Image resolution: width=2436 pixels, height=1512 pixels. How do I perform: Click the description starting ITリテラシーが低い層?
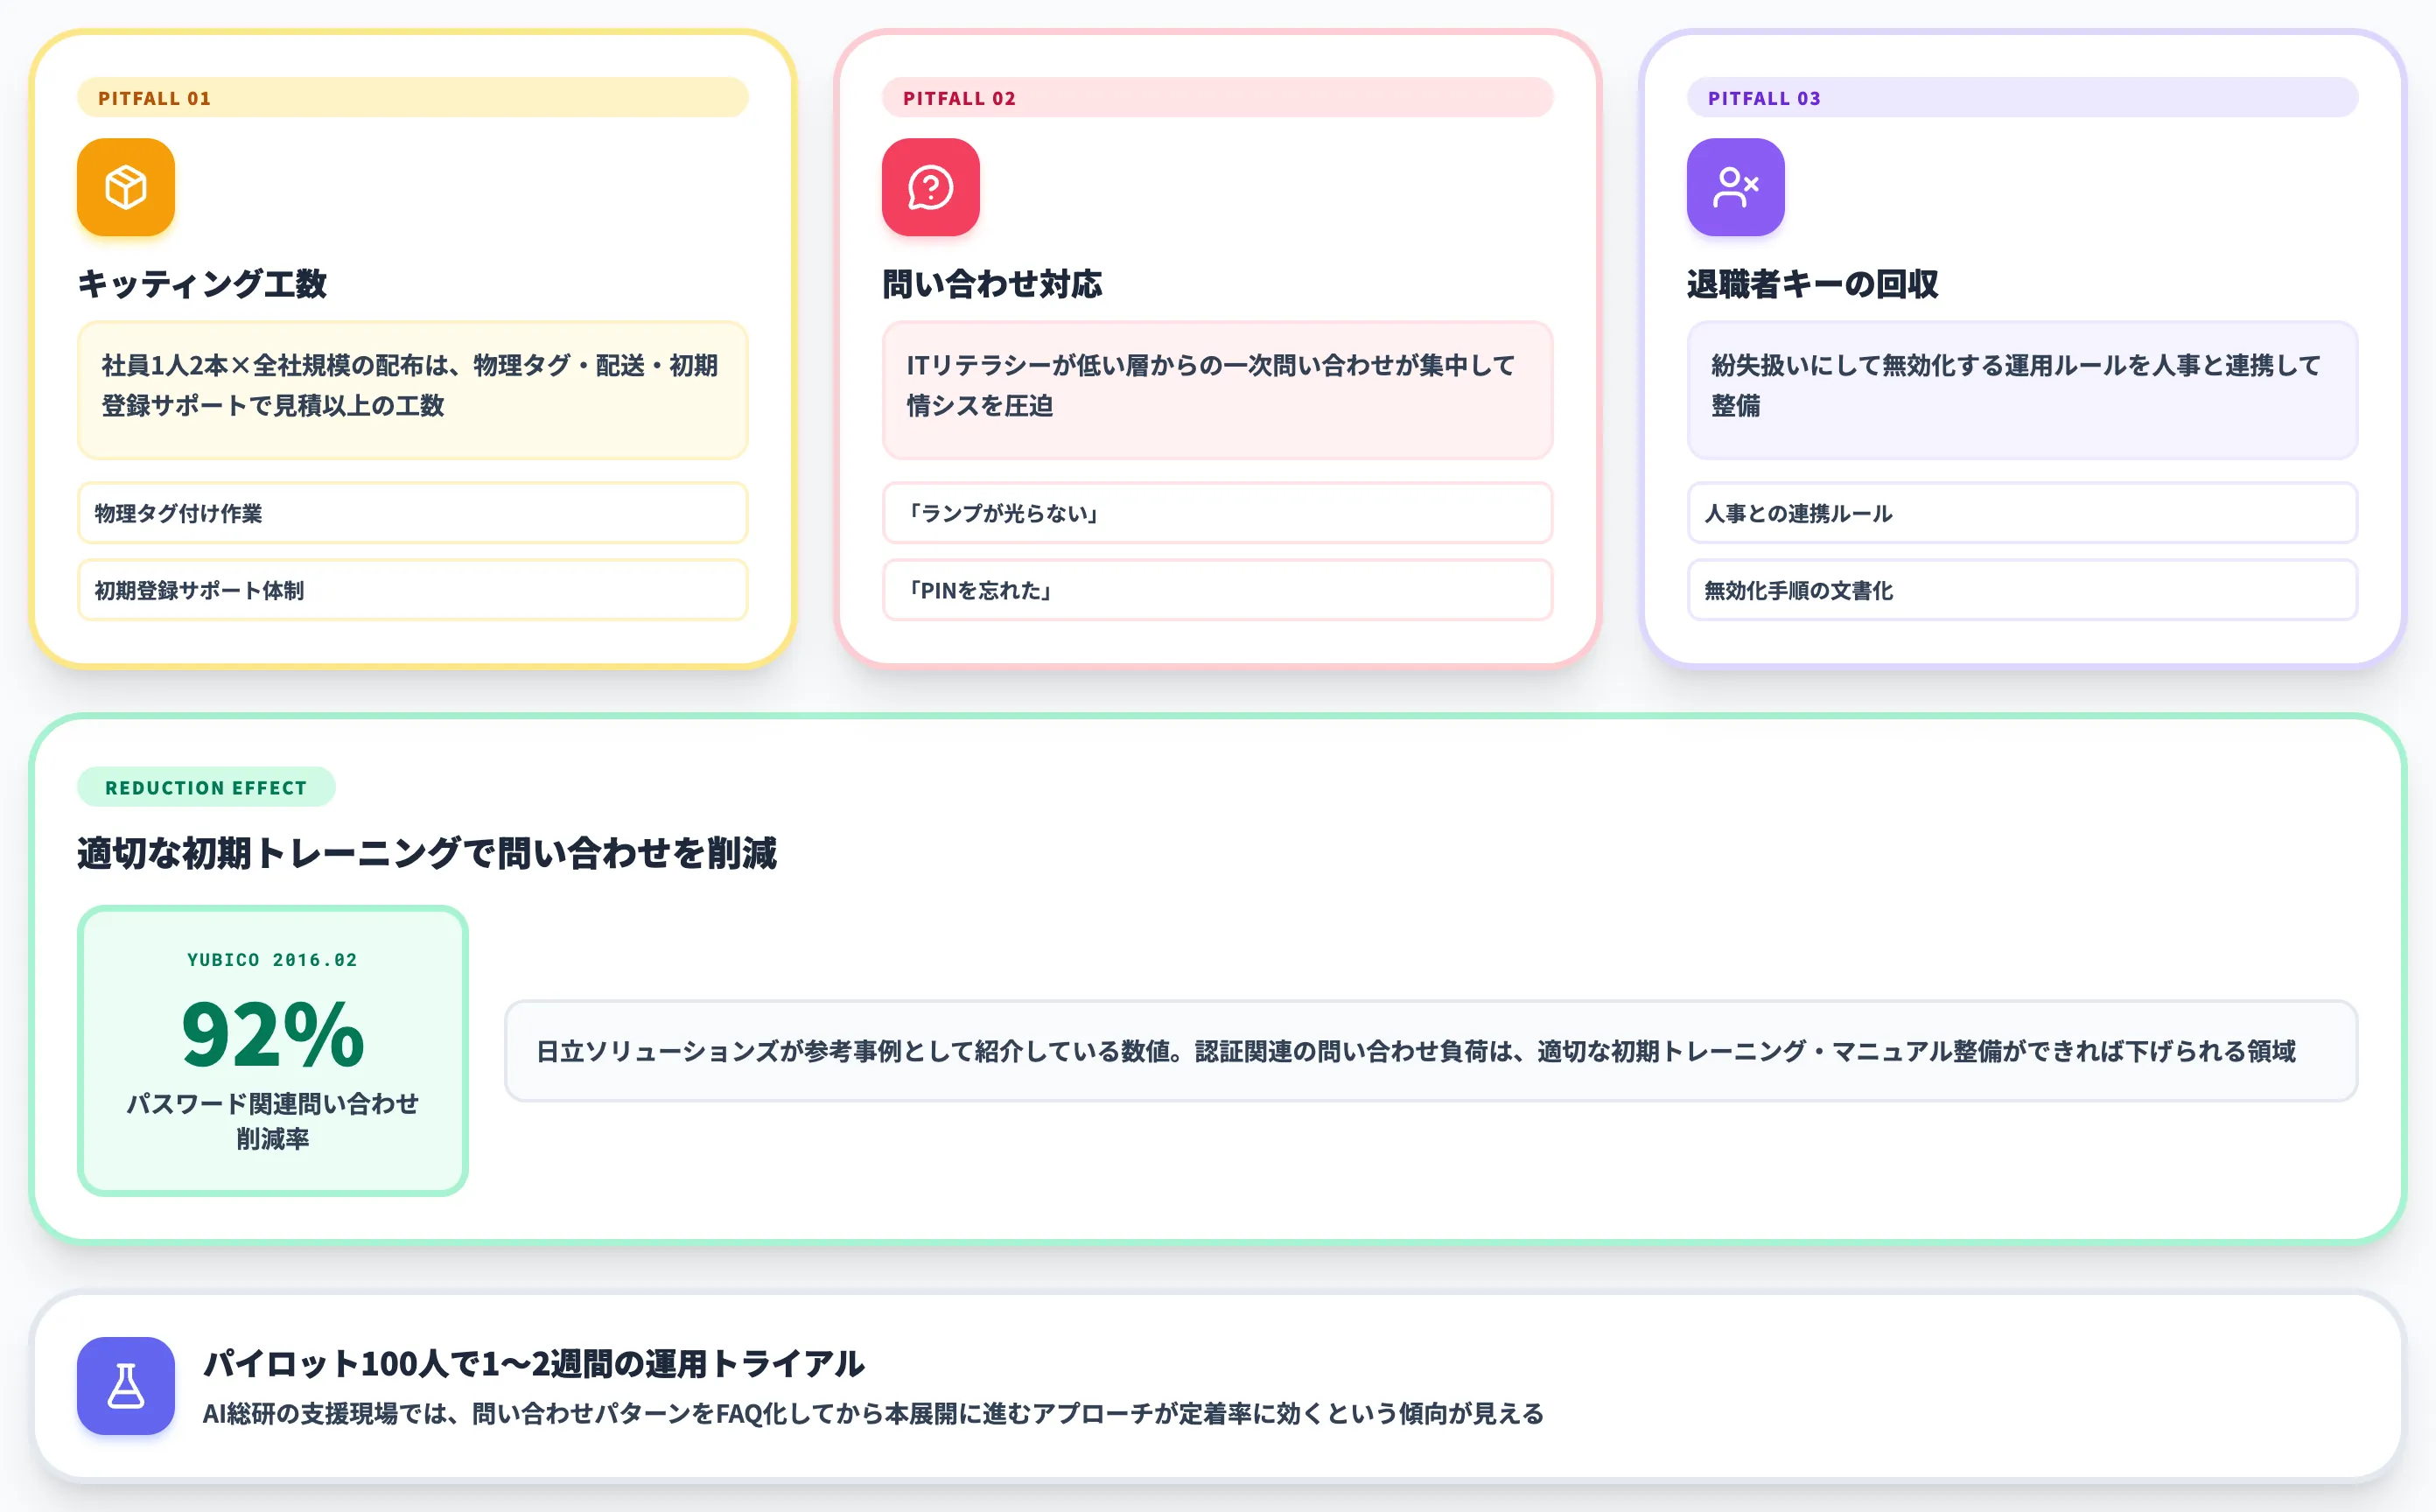(x=1217, y=390)
